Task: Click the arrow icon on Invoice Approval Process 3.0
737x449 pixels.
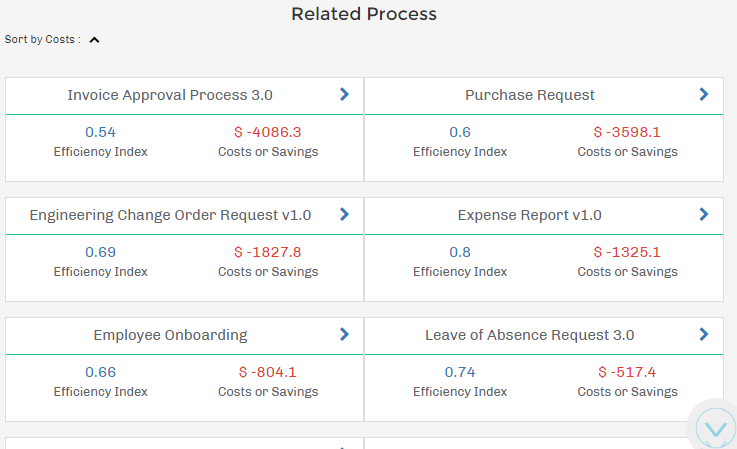Action: [x=344, y=94]
